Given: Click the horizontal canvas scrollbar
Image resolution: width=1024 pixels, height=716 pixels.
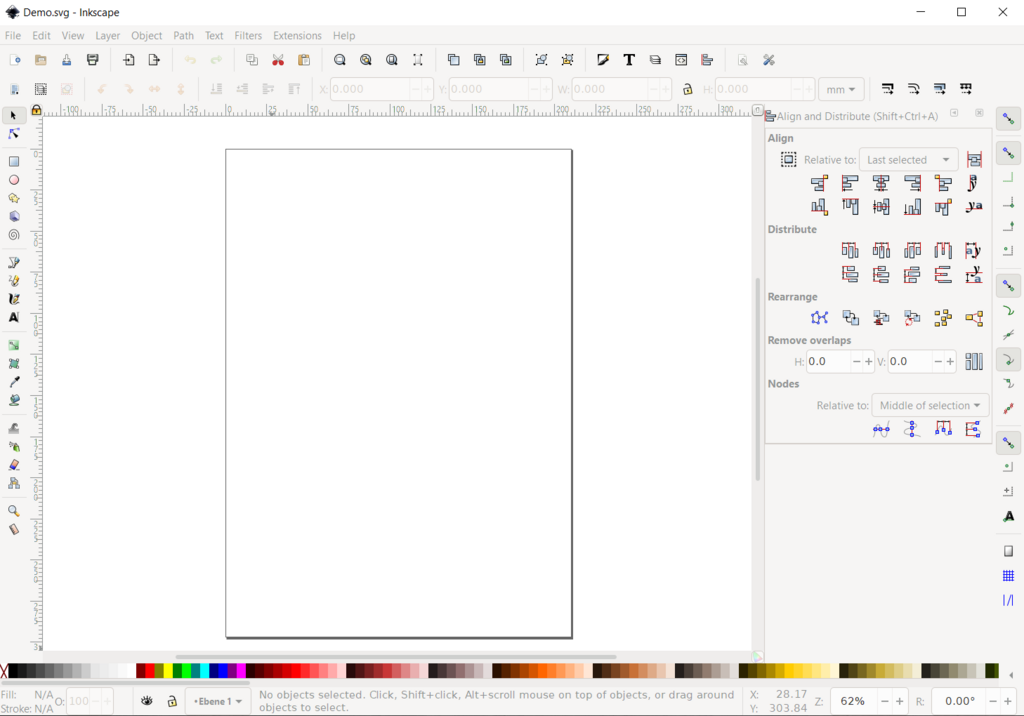Looking at the screenshot, I should click(x=396, y=657).
